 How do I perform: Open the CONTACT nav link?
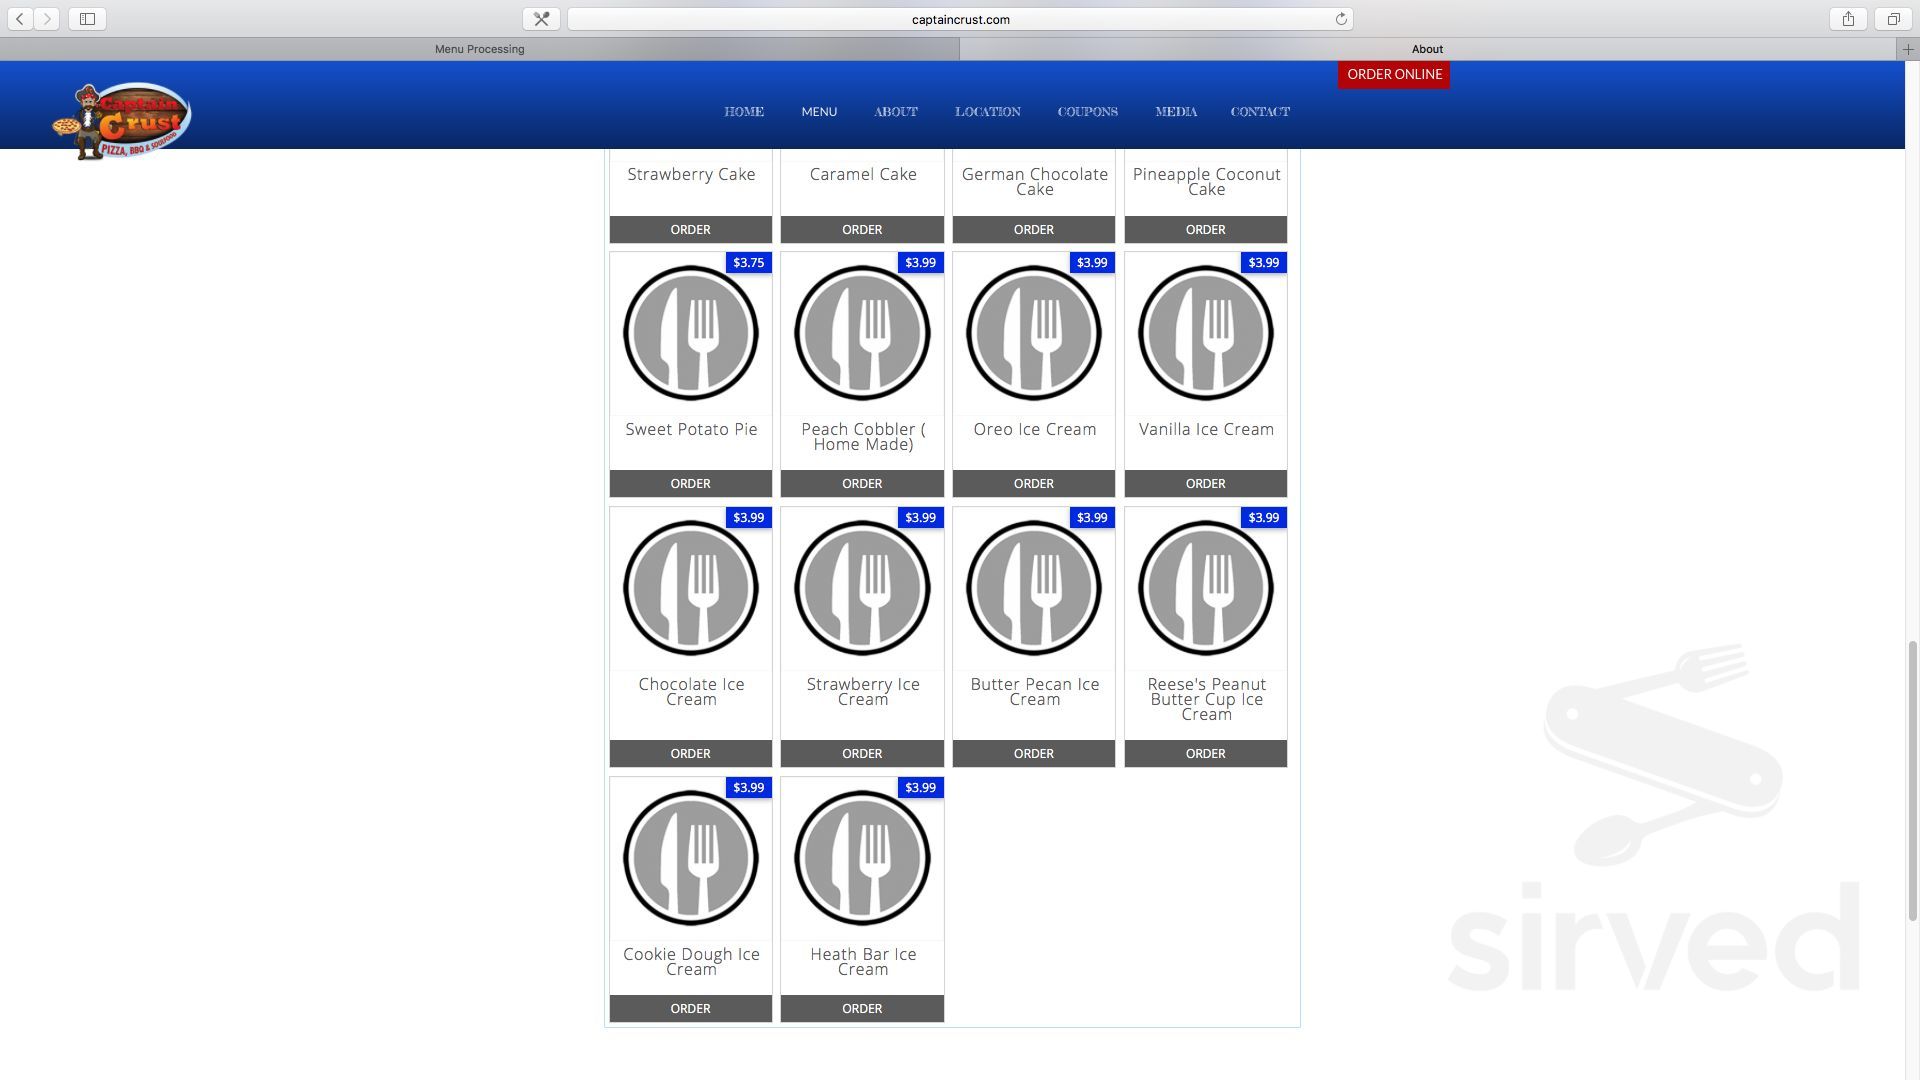point(1260,112)
